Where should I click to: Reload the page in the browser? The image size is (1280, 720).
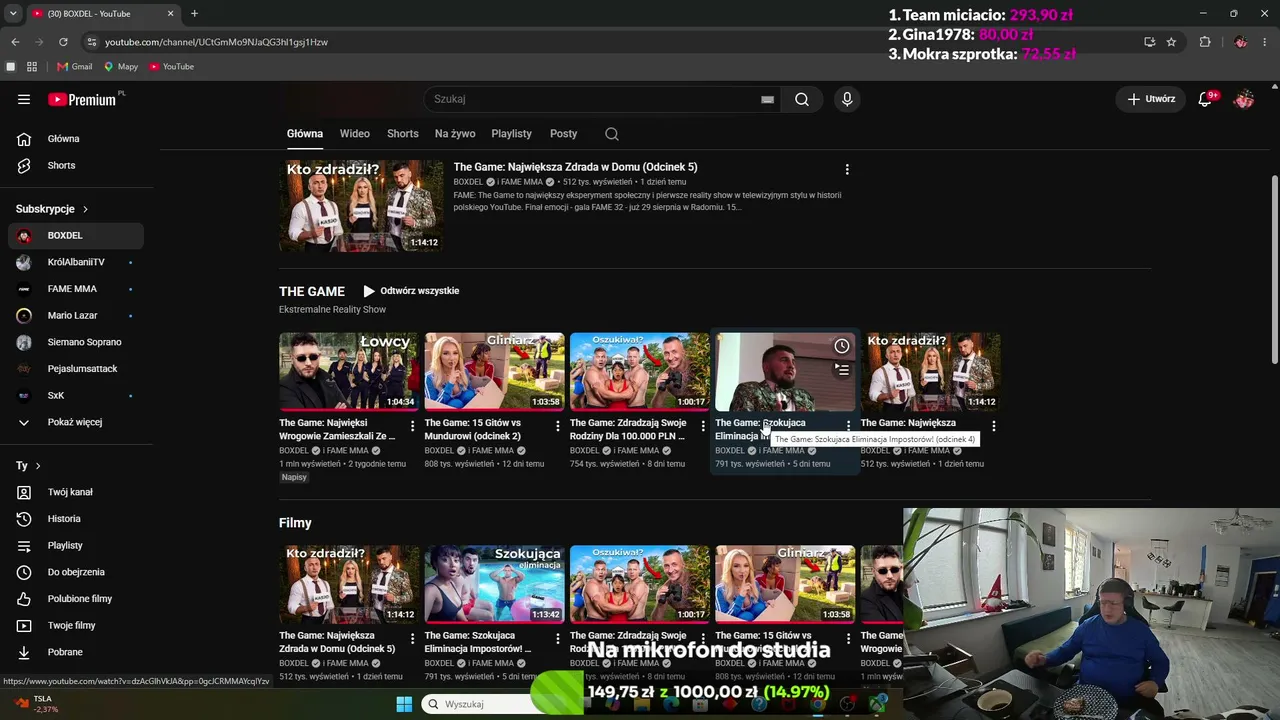(x=63, y=42)
